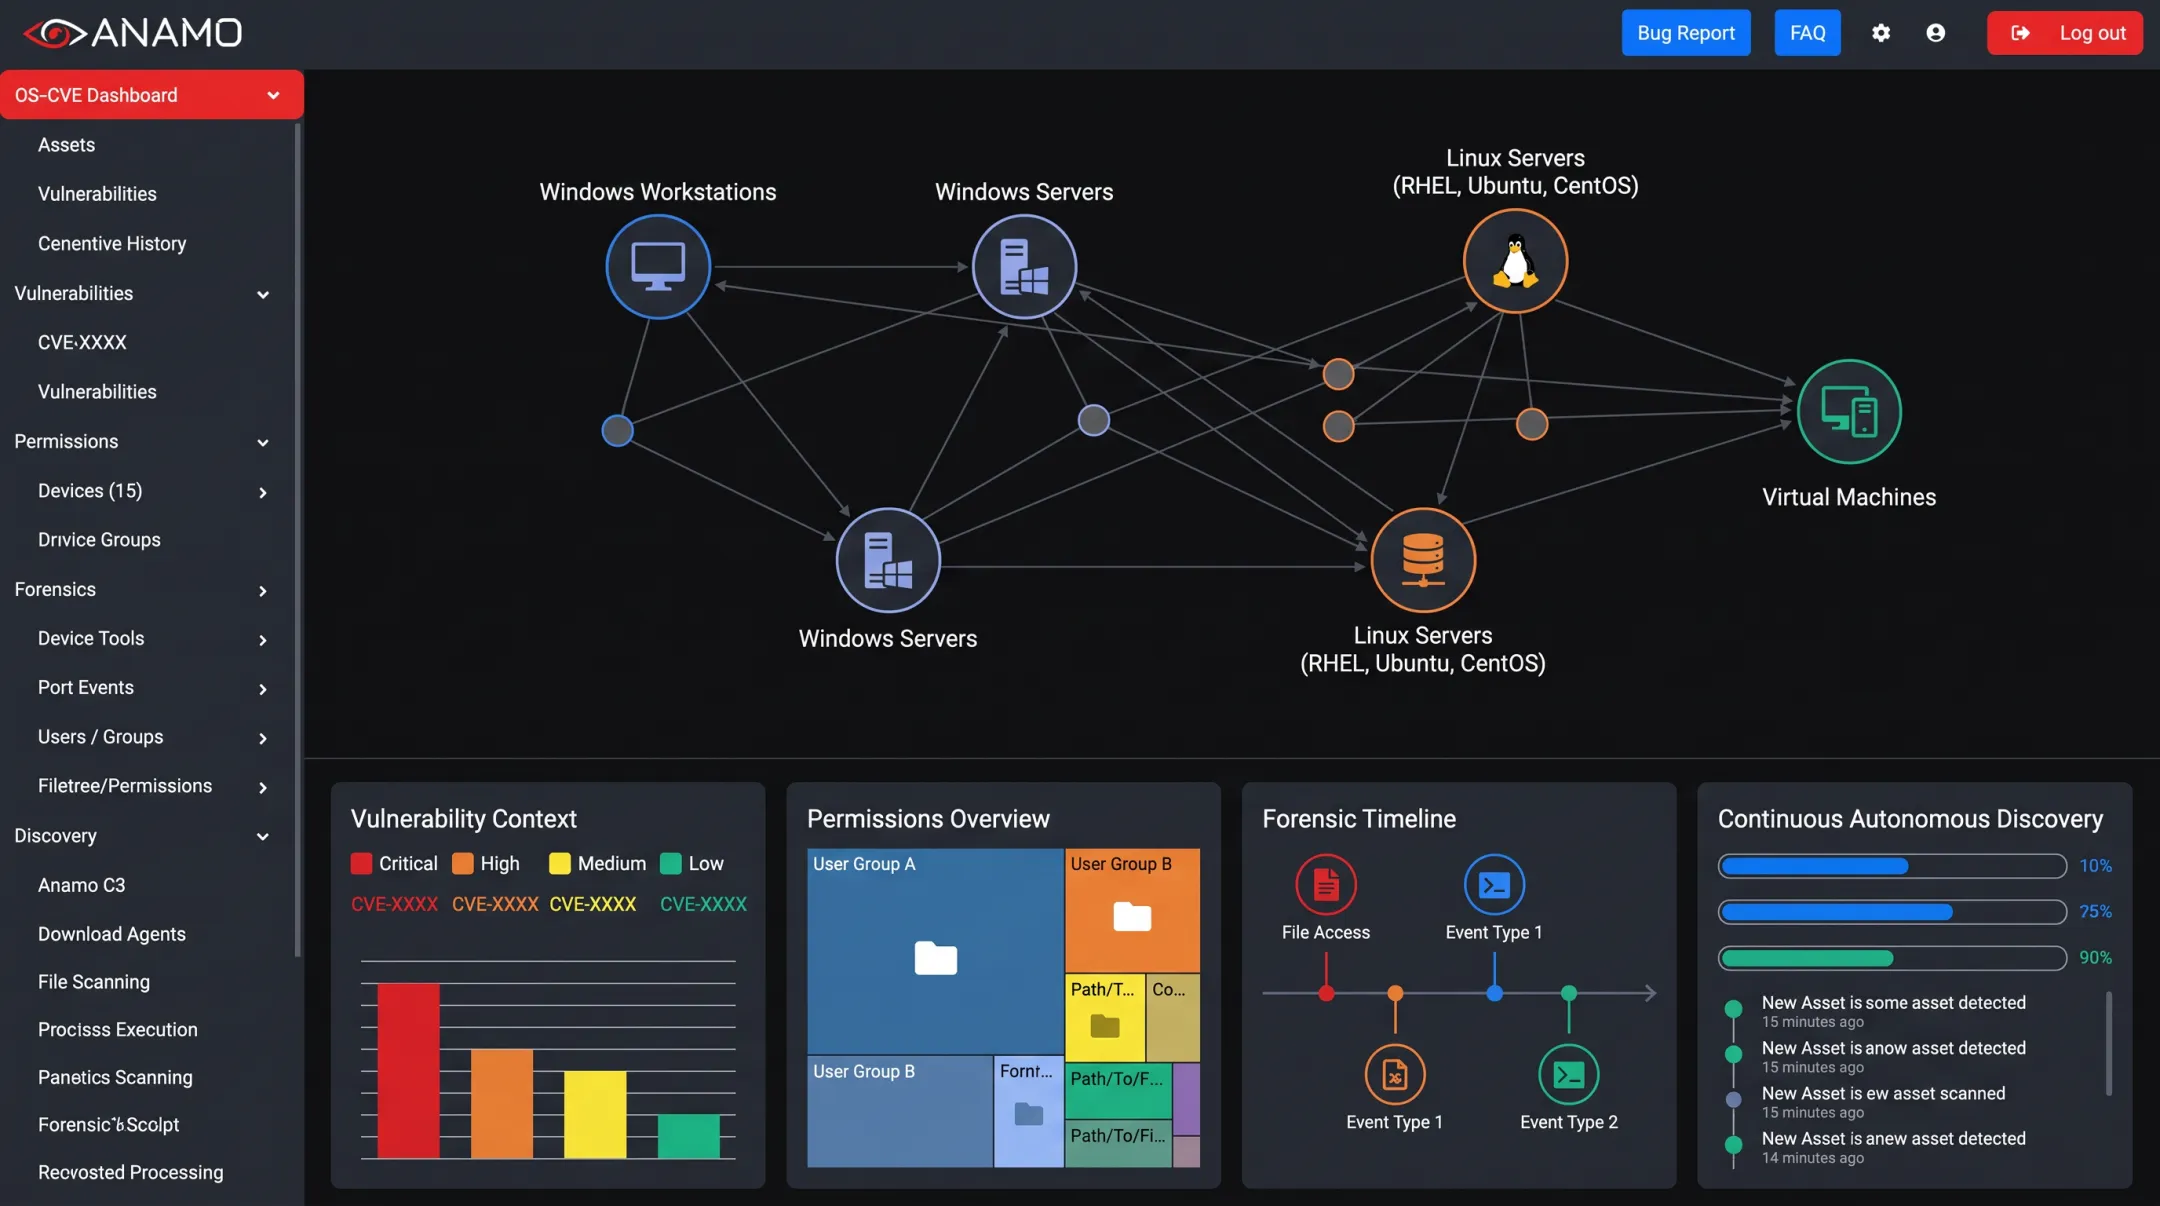This screenshot has width=2160, height=1206.
Task: Open the user account profile icon
Action: click(x=1936, y=33)
